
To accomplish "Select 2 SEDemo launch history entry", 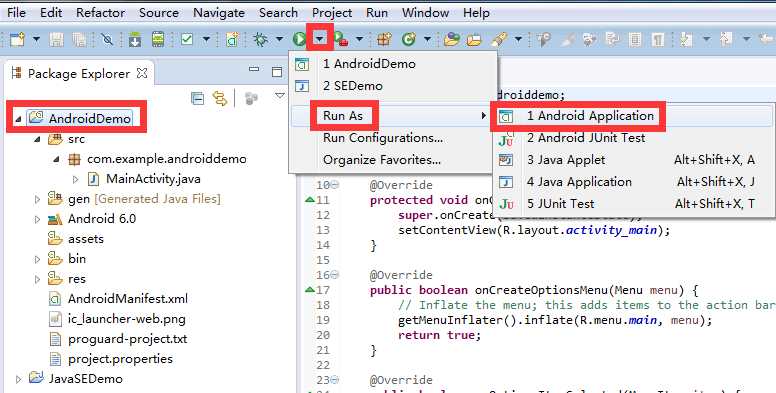I will click(393, 86).
